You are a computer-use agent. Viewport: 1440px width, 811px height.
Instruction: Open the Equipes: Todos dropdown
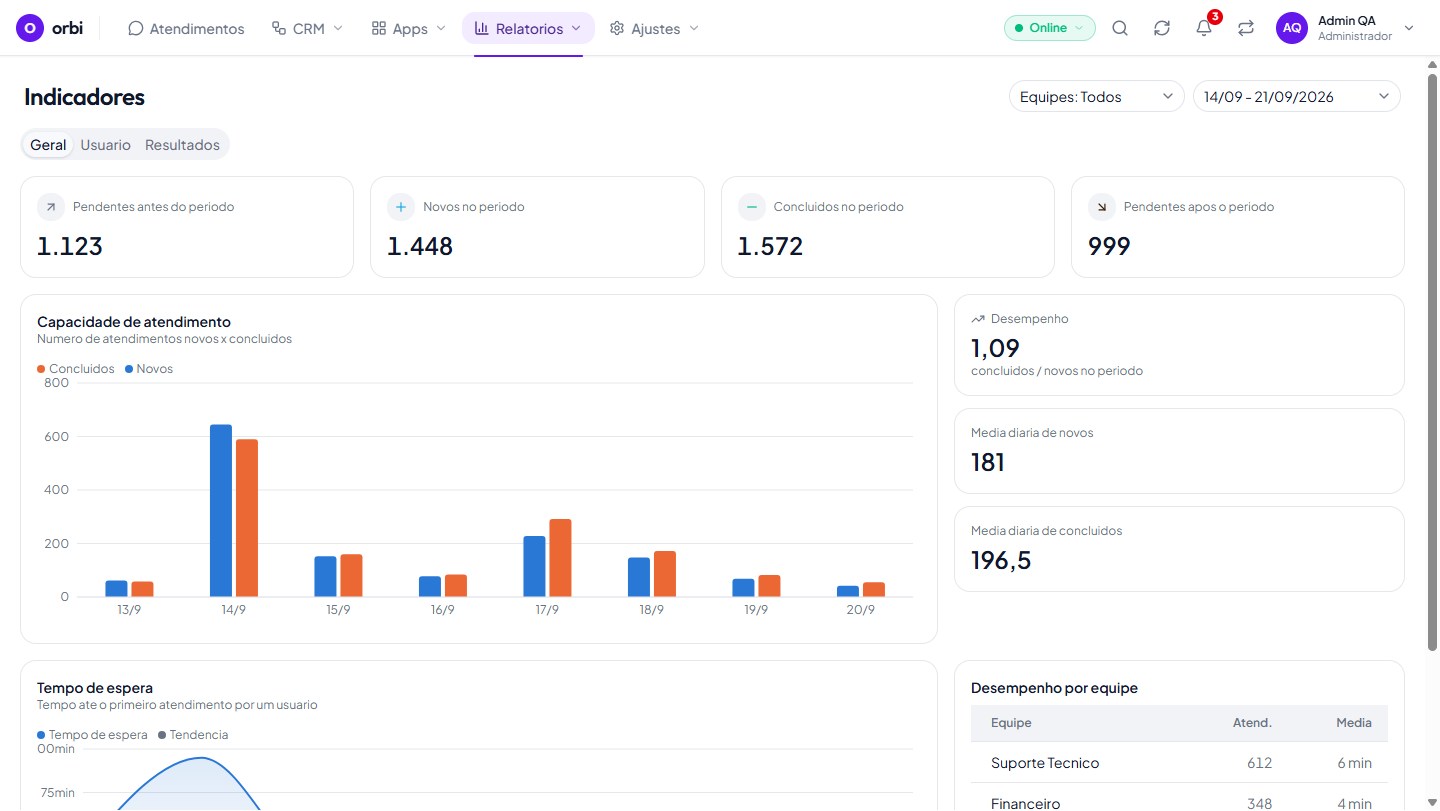[x=1097, y=96]
